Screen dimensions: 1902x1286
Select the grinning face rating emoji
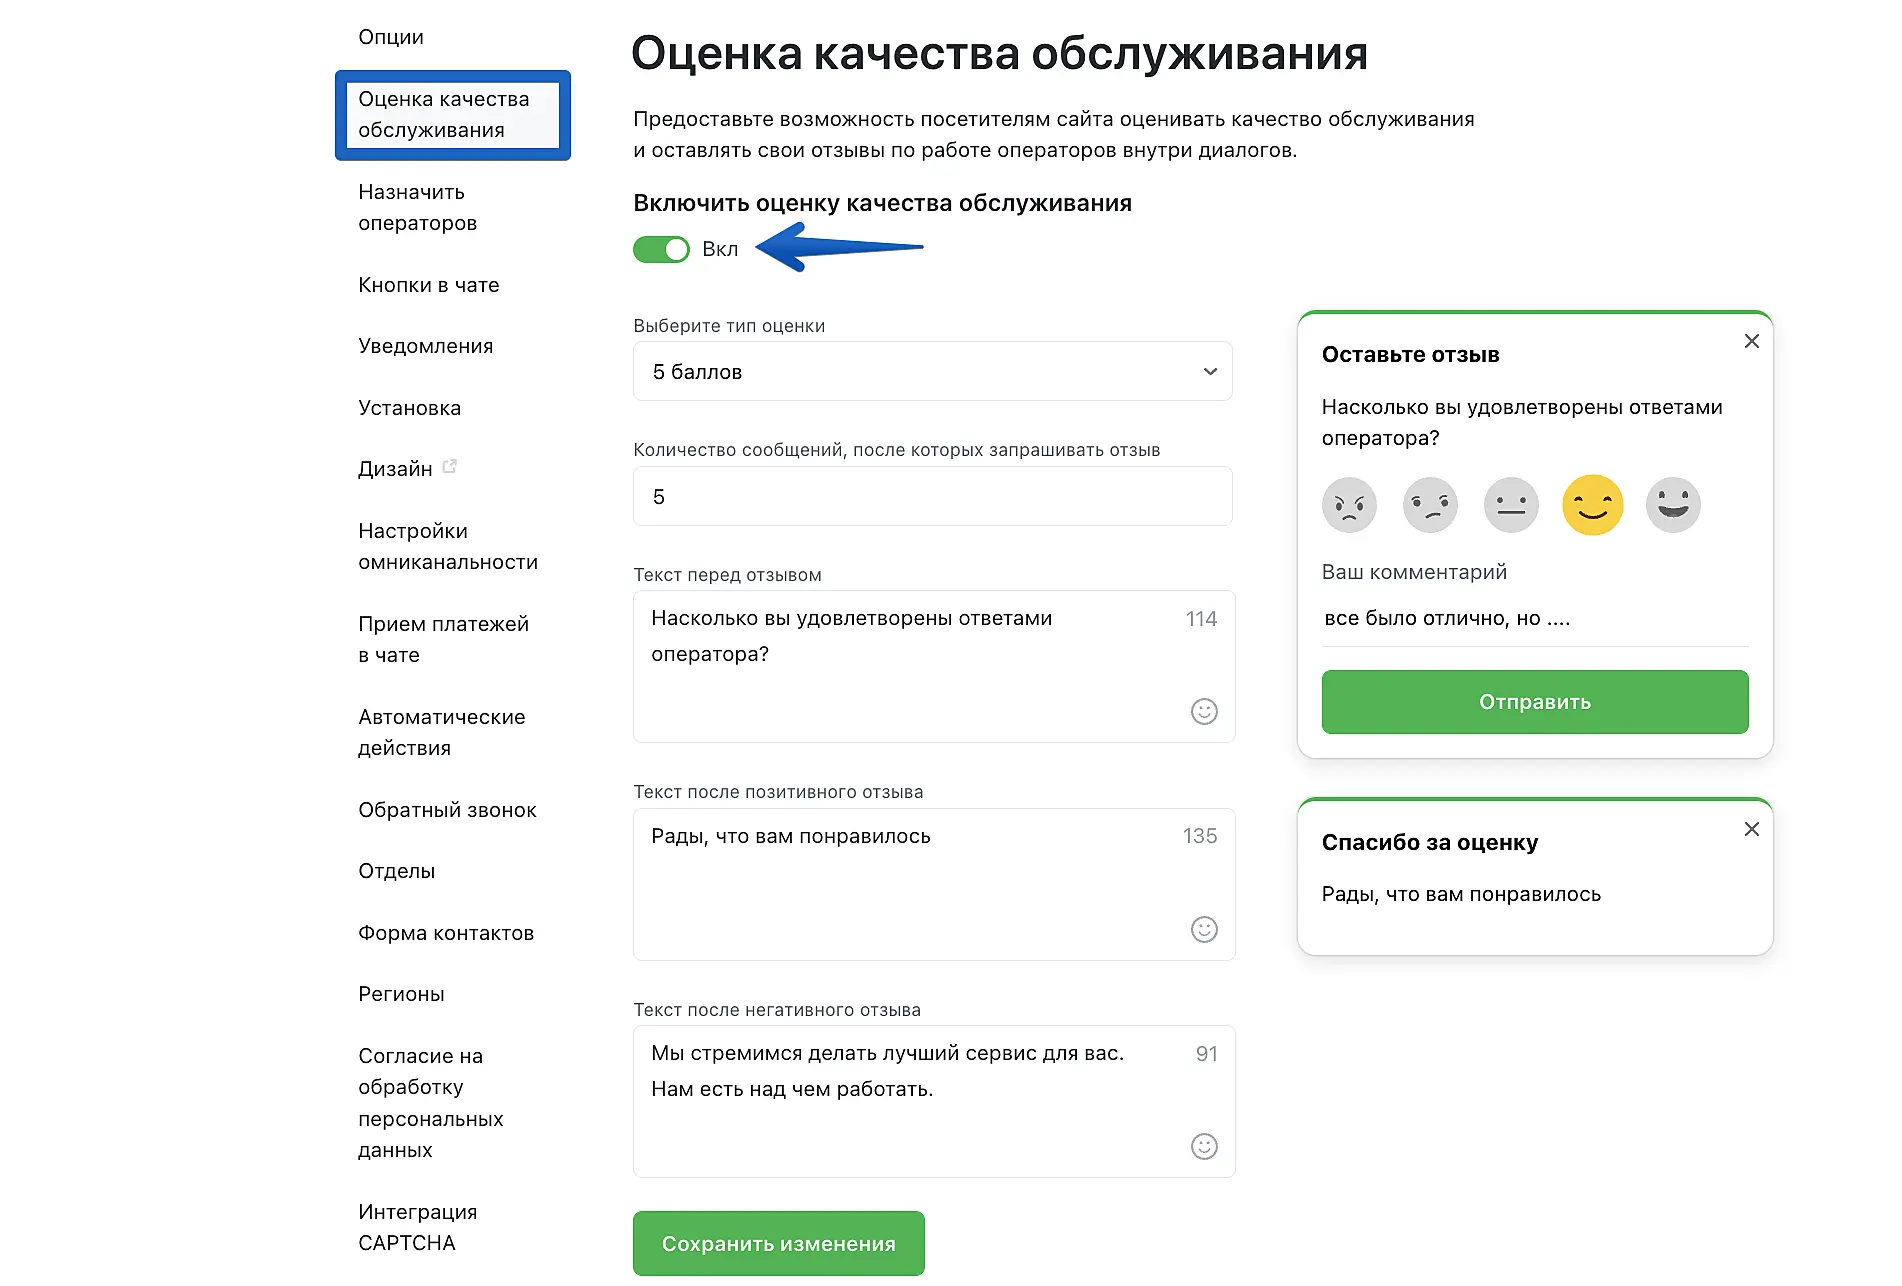(x=1673, y=505)
